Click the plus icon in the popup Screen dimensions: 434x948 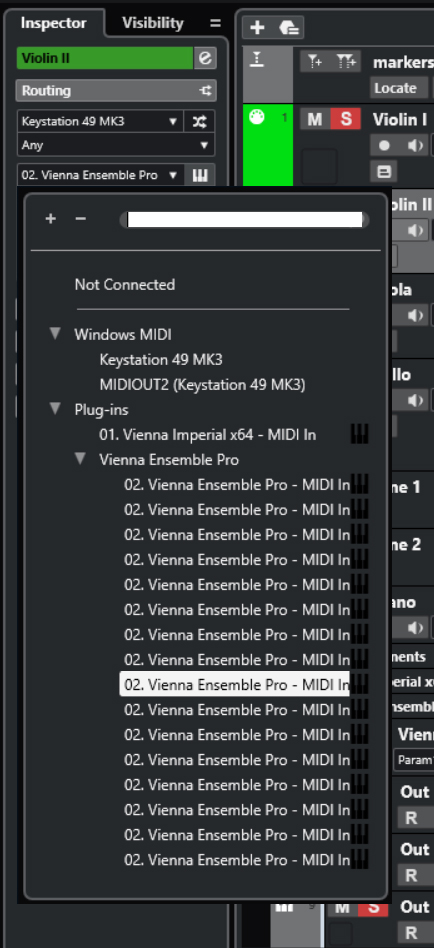point(51,219)
